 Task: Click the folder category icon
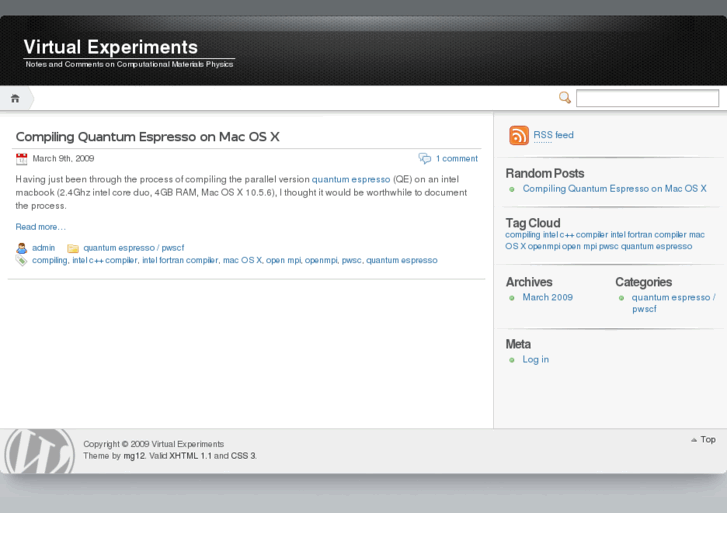click(73, 248)
